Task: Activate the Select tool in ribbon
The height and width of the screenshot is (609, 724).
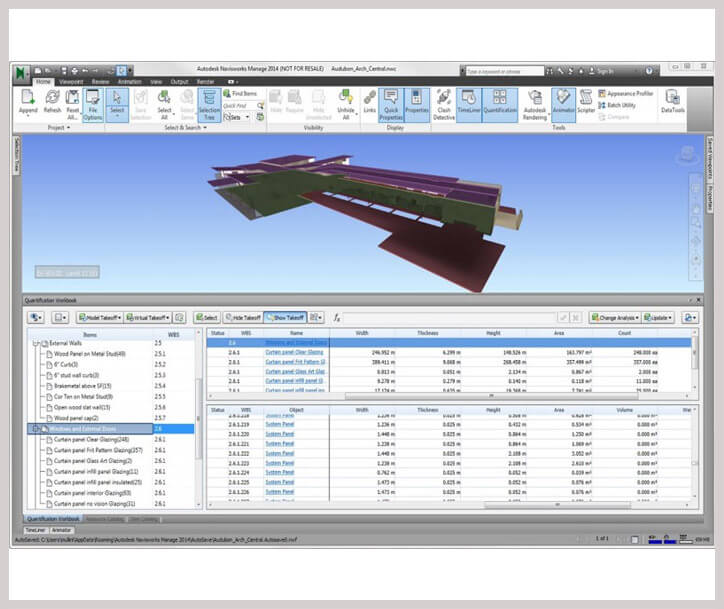Action: pyautogui.click(x=117, y=105)
